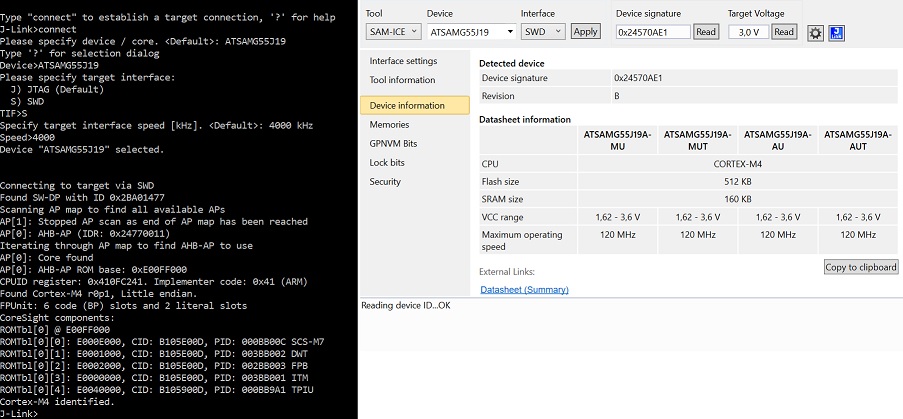
Task: Click the ROMTbl TPIU line in terminal
Action: pyautogui.click(x=158, y=390)
